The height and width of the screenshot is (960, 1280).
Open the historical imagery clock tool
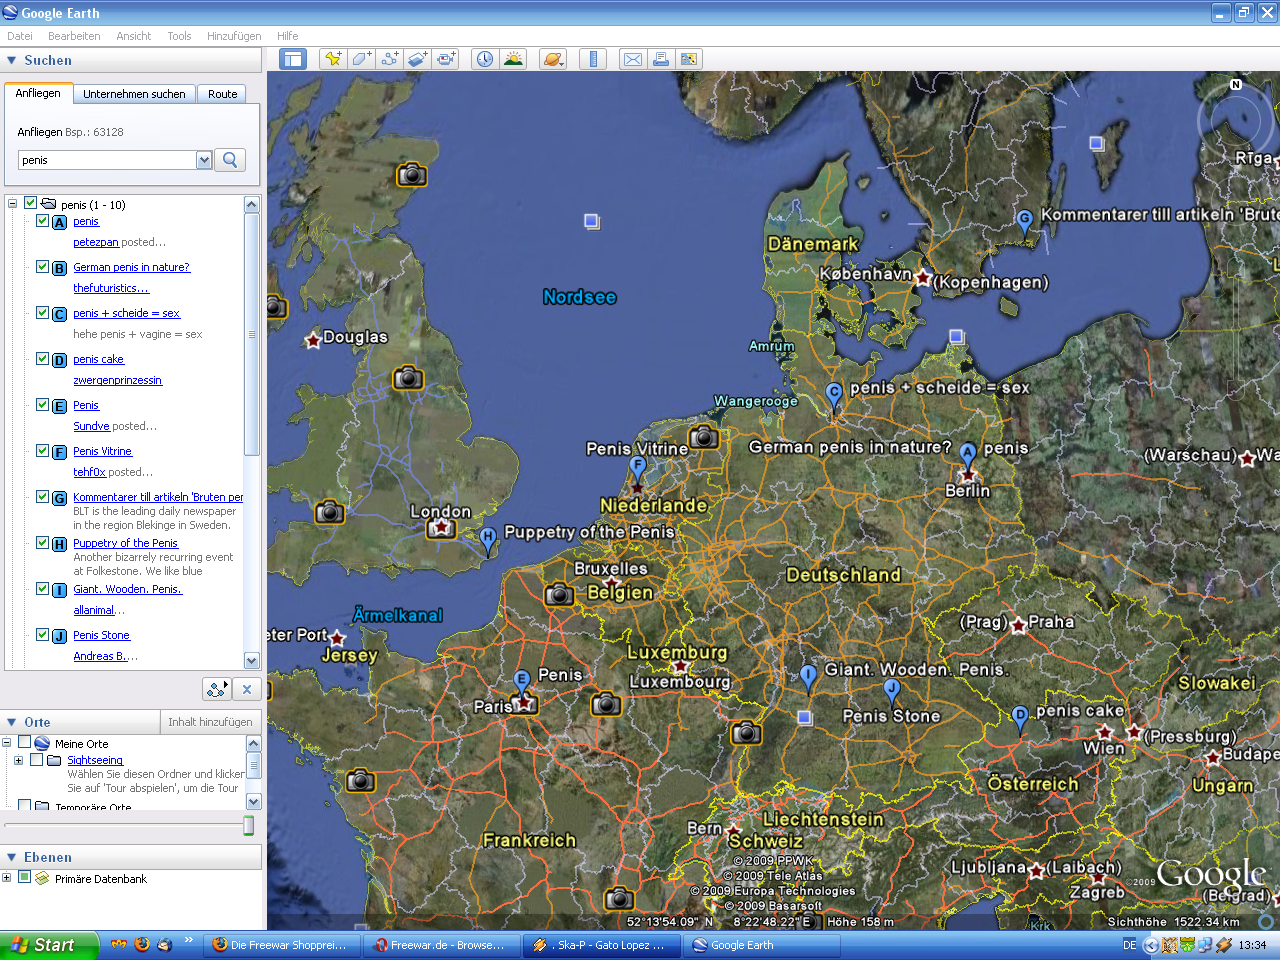point(485,59)
